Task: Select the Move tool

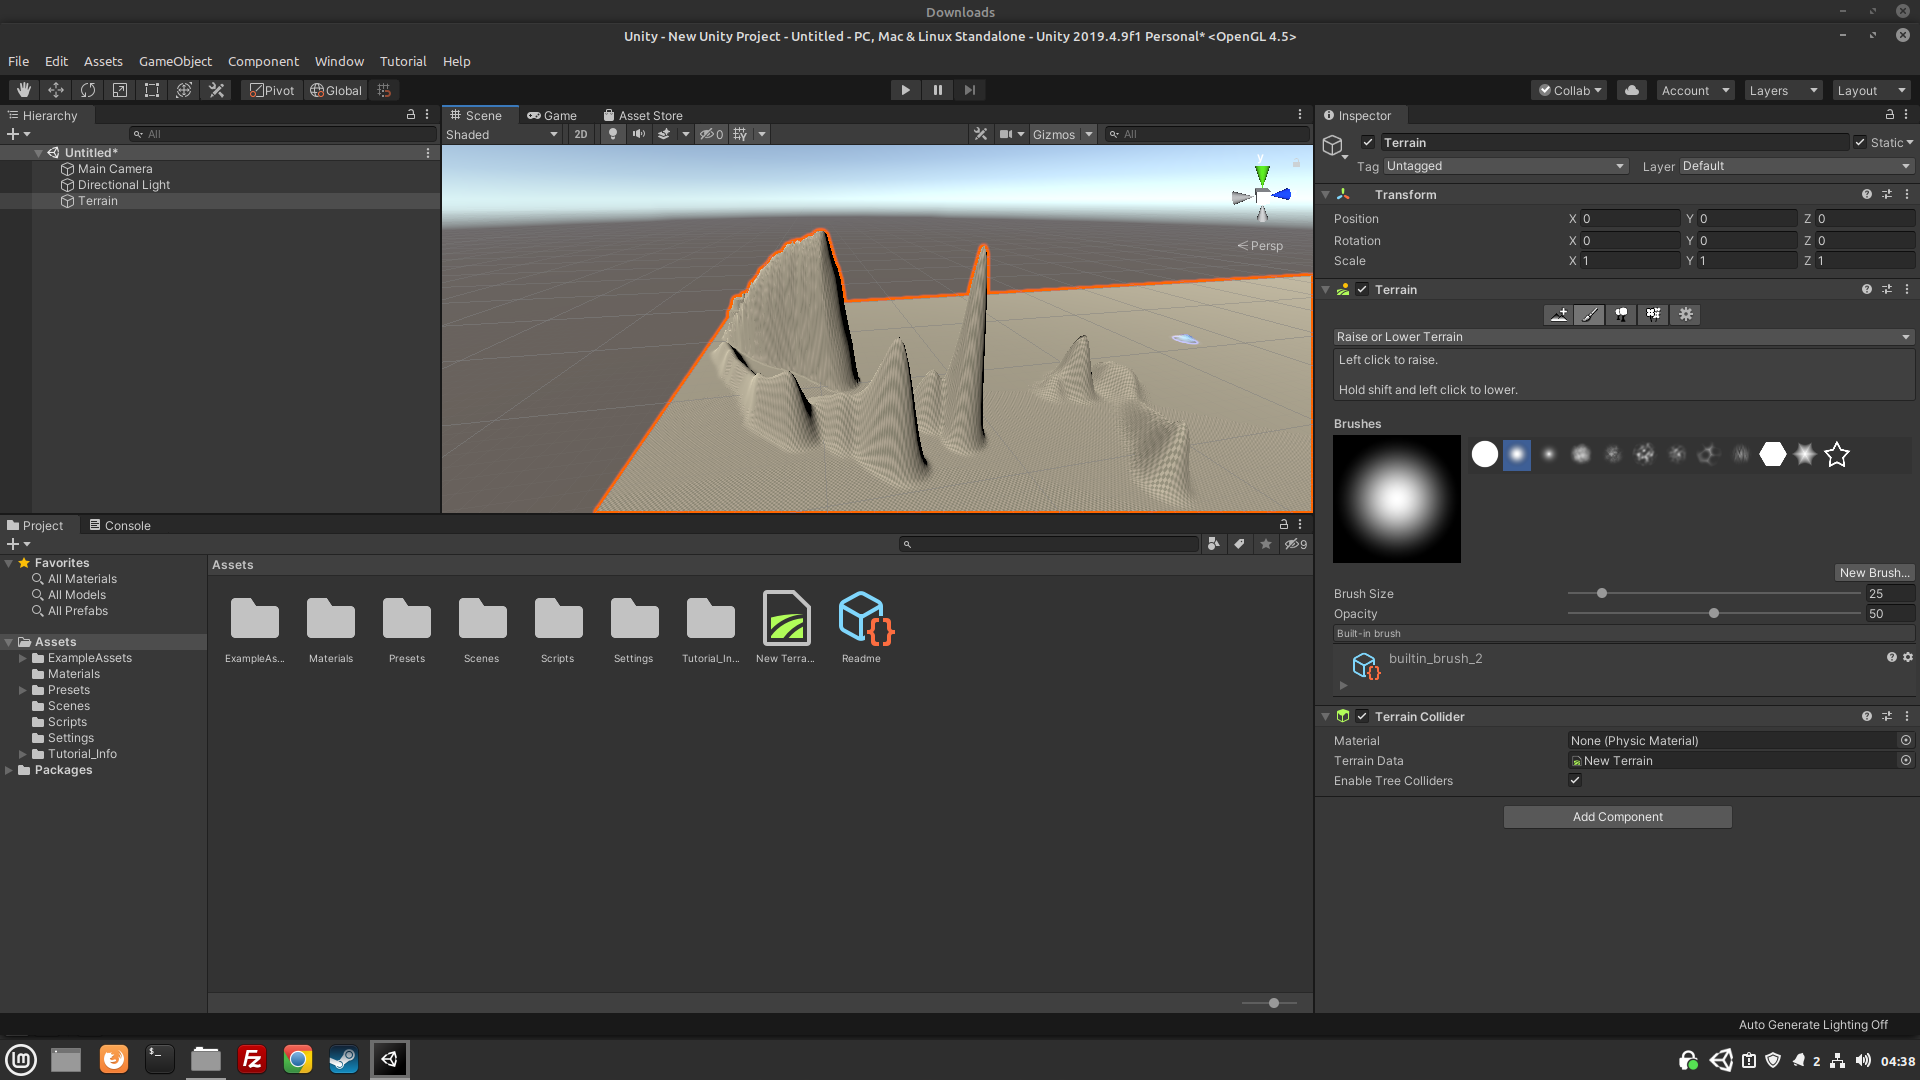Action: [56, 90]
